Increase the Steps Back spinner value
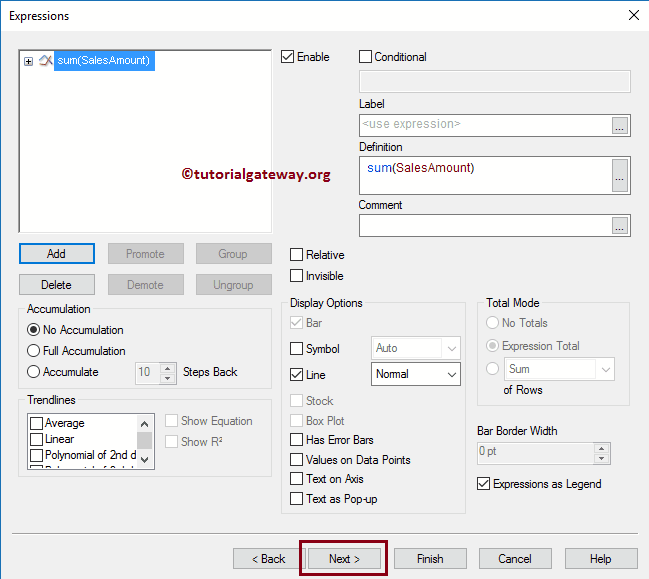 (x=167, y=368)
